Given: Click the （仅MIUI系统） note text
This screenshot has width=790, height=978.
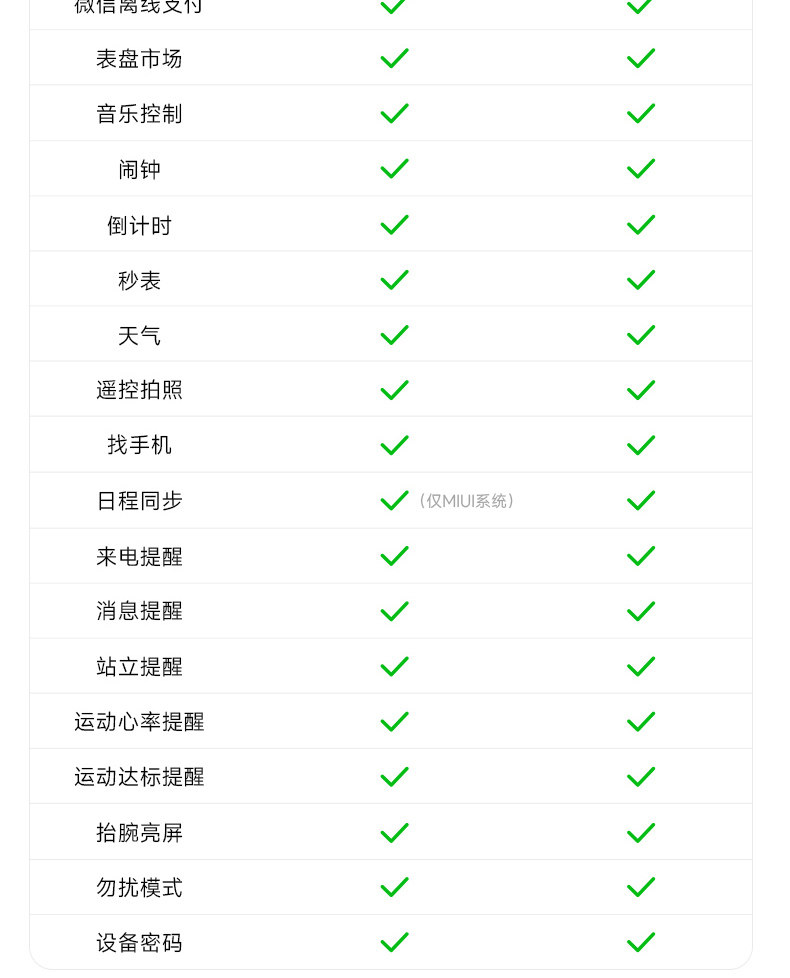Looking at the screenshot, I should 467,501.
